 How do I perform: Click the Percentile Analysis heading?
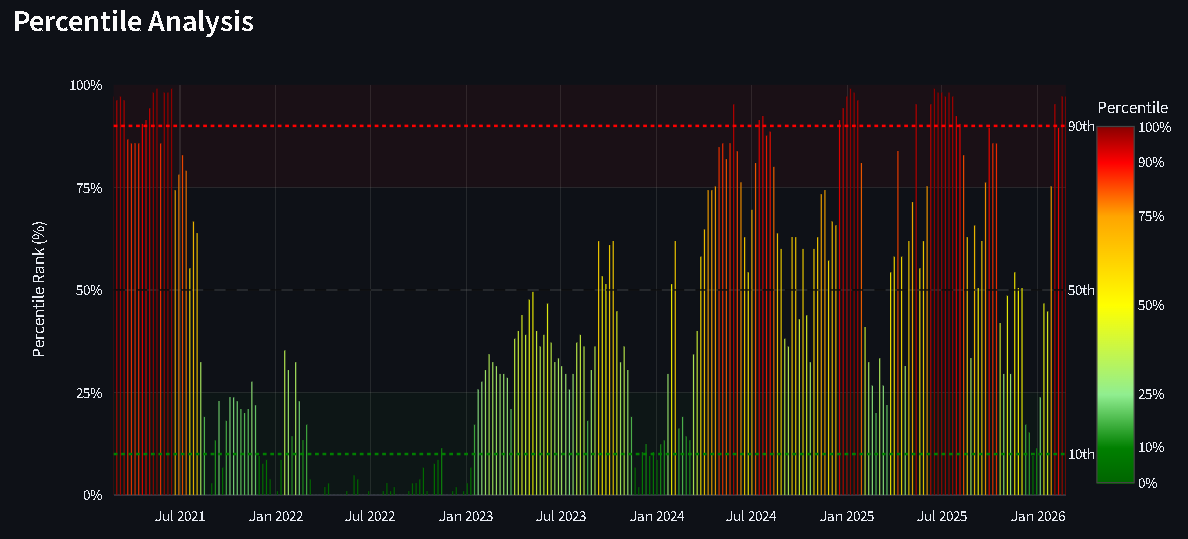[x=133, y=22]
